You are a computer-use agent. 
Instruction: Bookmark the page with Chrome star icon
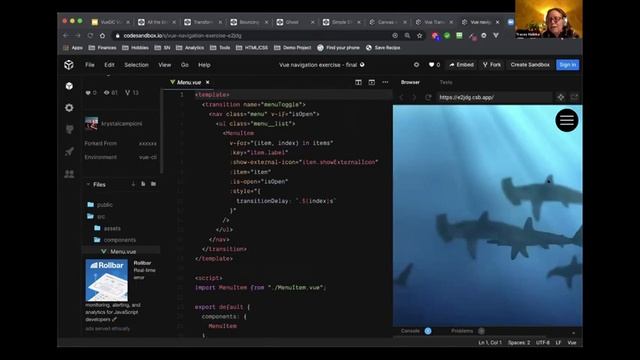(x=420, y=36)
